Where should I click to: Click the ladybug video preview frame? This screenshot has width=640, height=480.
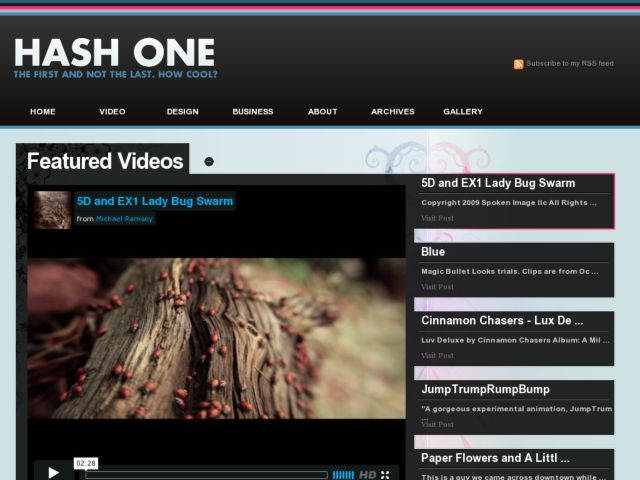217,338
